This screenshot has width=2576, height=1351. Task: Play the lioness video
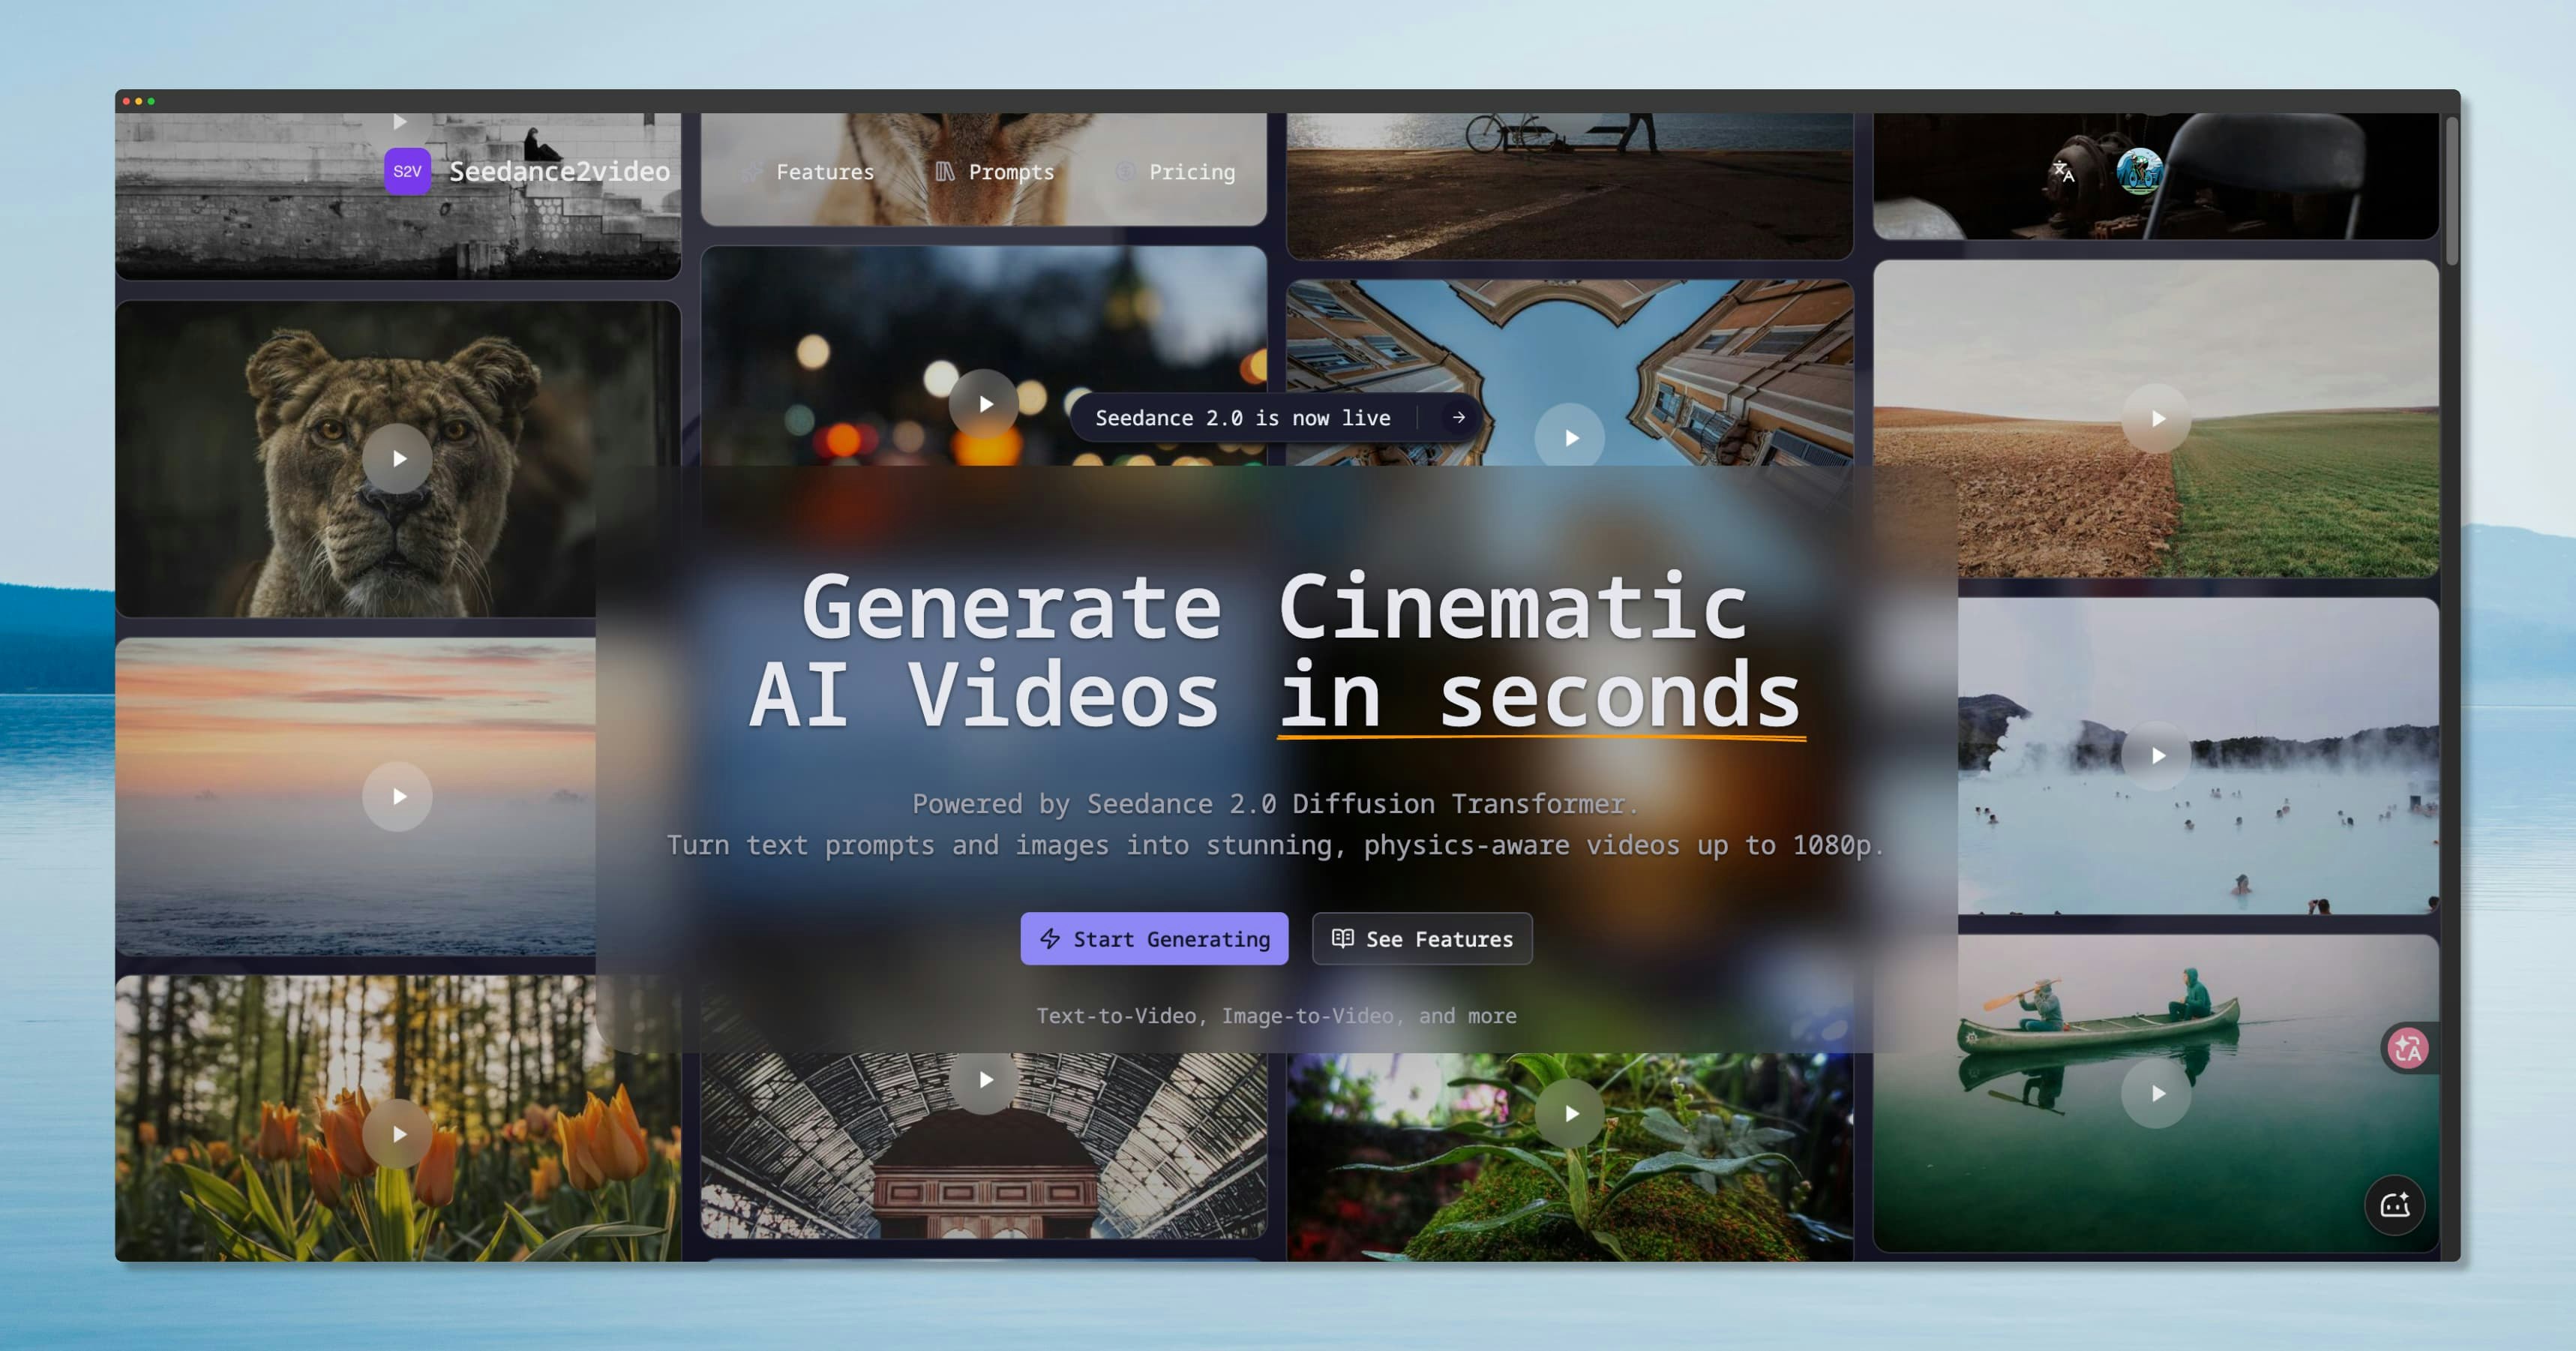[x=397, y=458]
